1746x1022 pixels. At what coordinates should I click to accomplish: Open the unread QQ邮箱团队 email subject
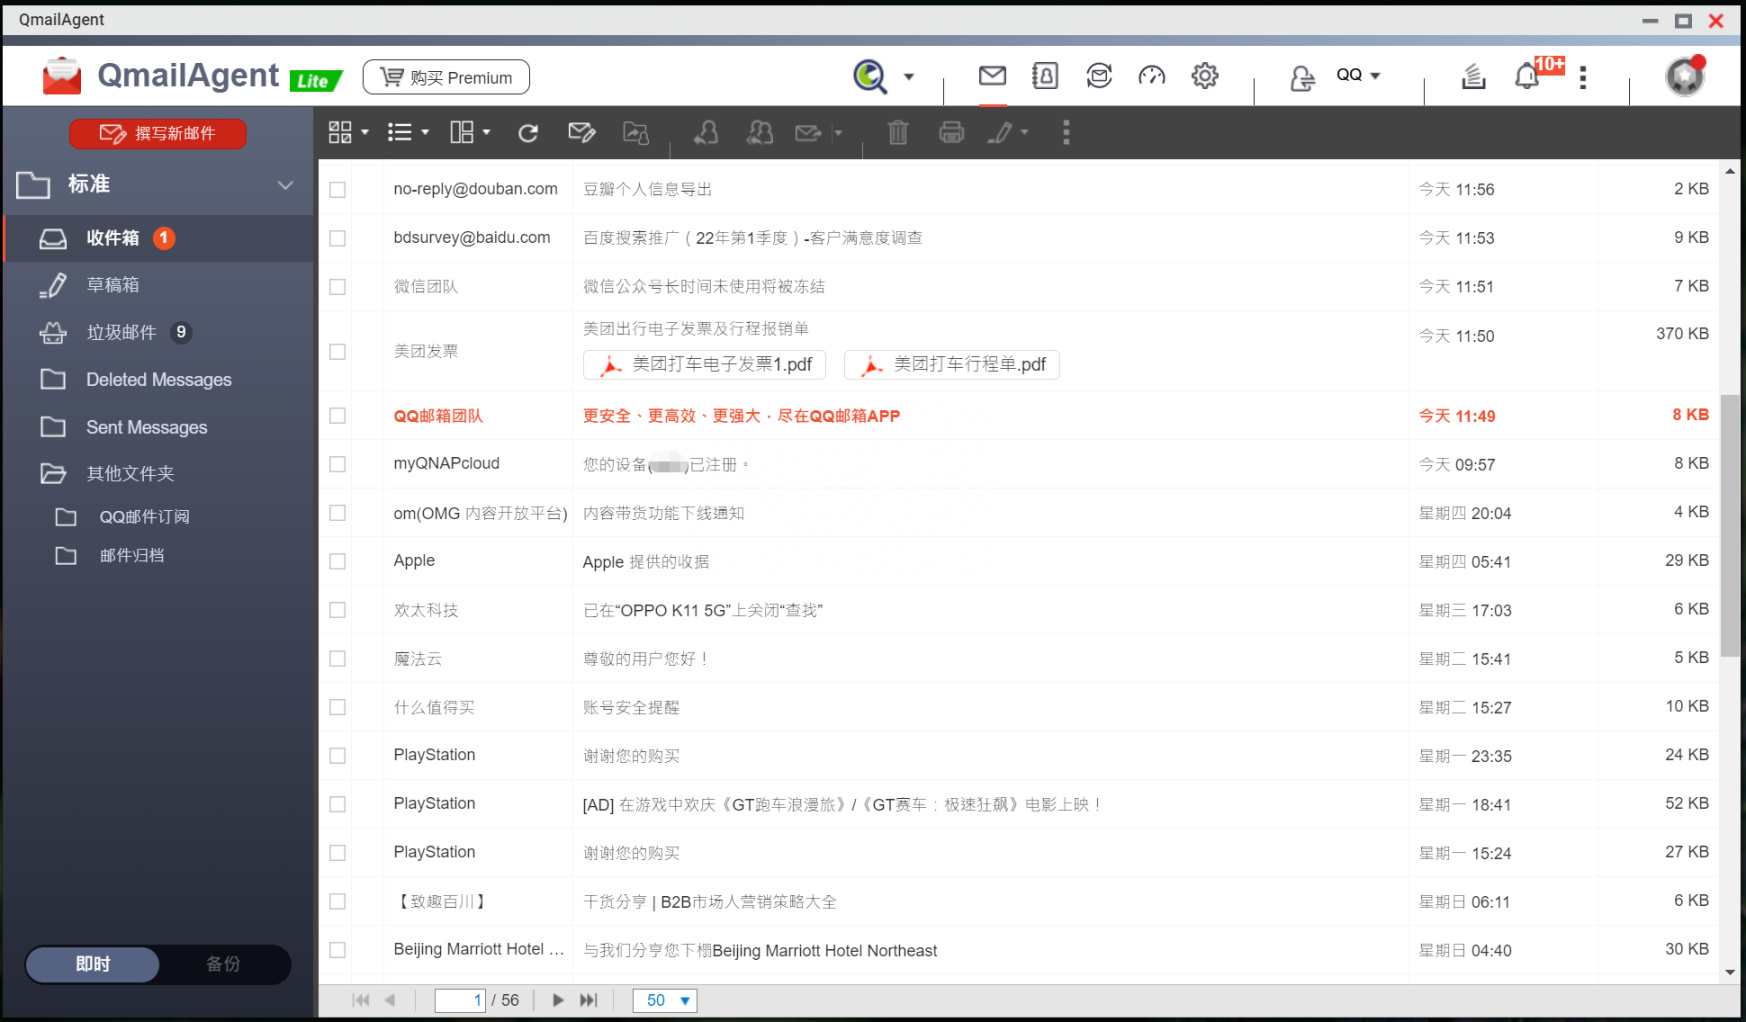click(741, 416)
